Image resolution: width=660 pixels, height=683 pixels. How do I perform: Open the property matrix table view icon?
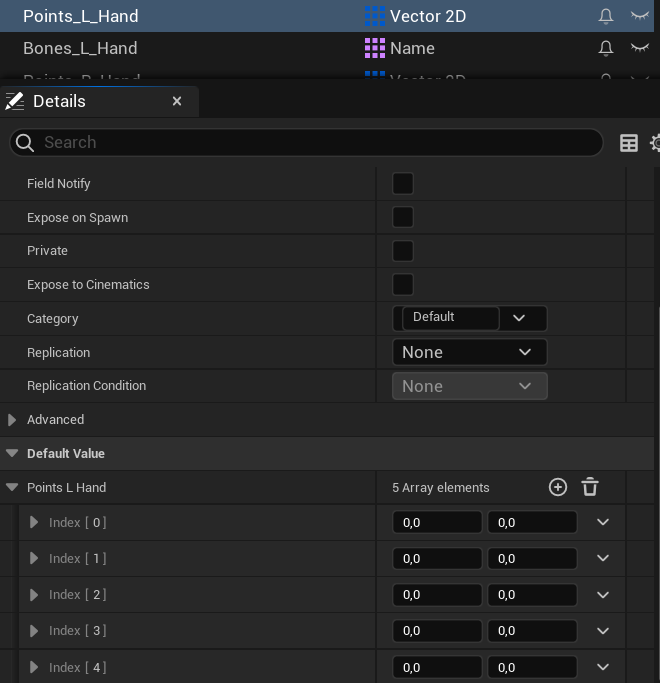[629, 143]
